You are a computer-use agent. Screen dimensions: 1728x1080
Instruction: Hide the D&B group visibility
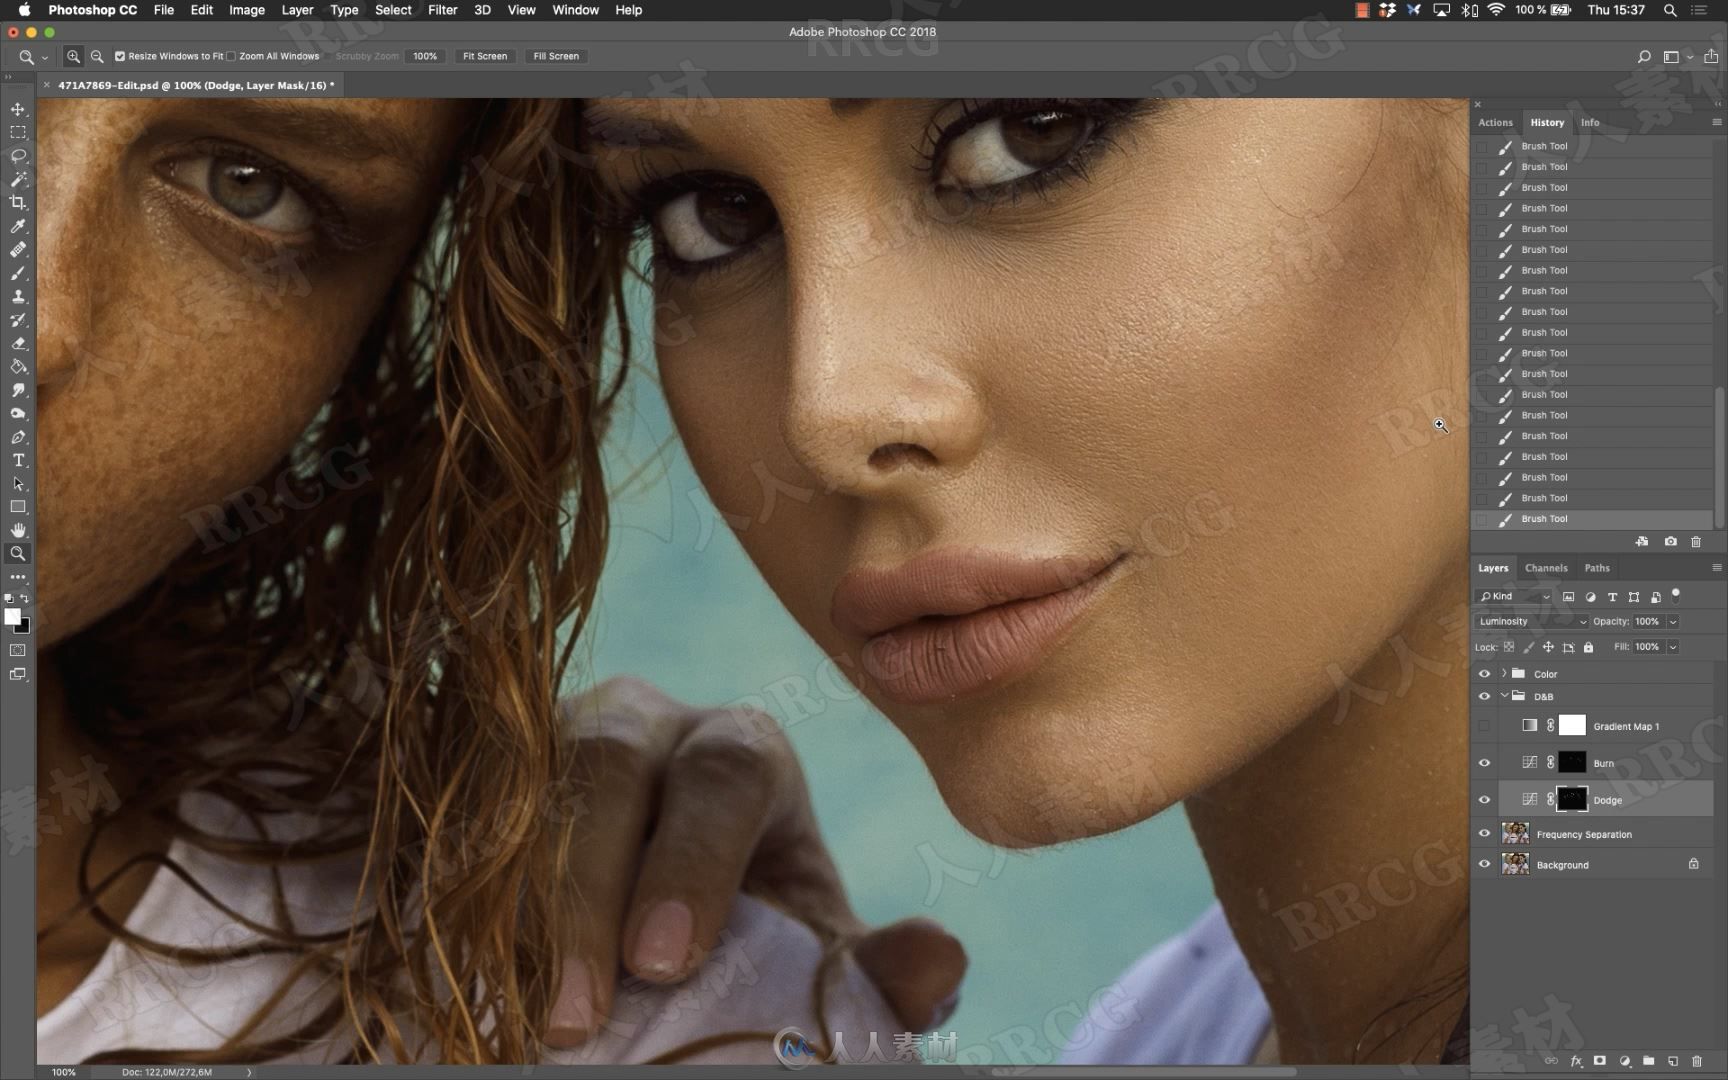click(x=1484, y=697)
